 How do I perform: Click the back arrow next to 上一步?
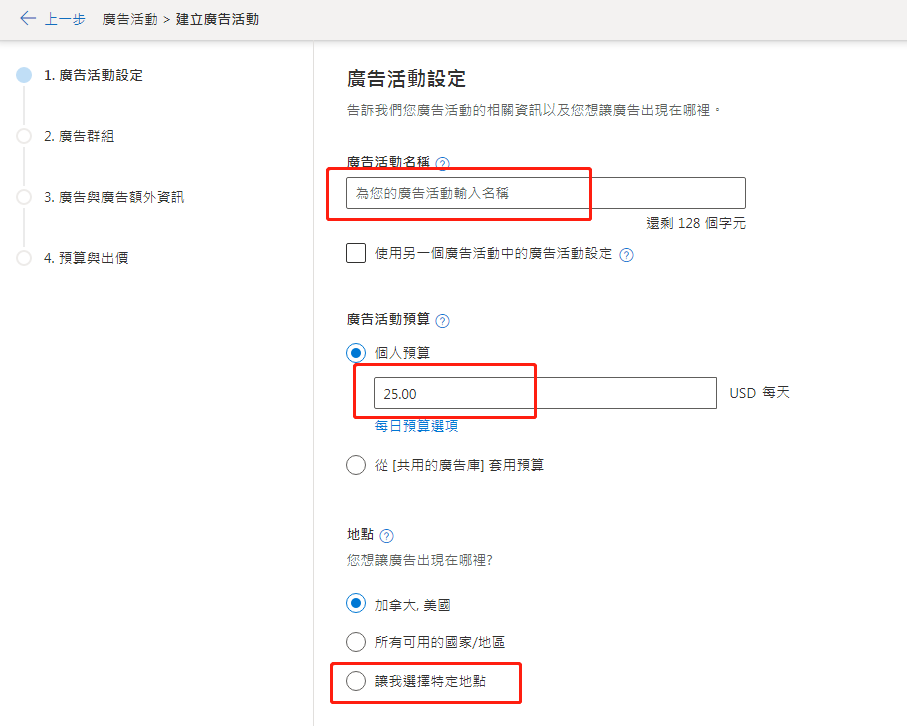pos(28,18)
